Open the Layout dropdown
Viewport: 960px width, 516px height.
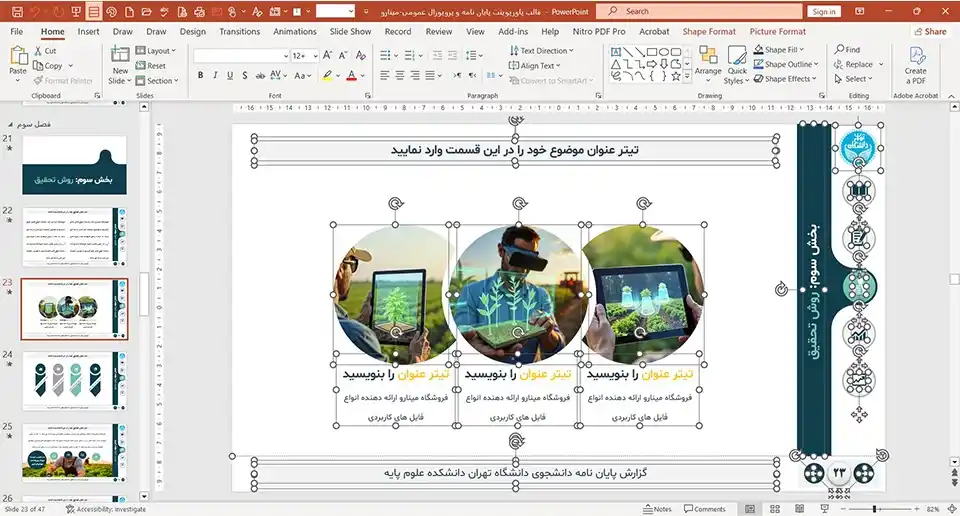156,51
